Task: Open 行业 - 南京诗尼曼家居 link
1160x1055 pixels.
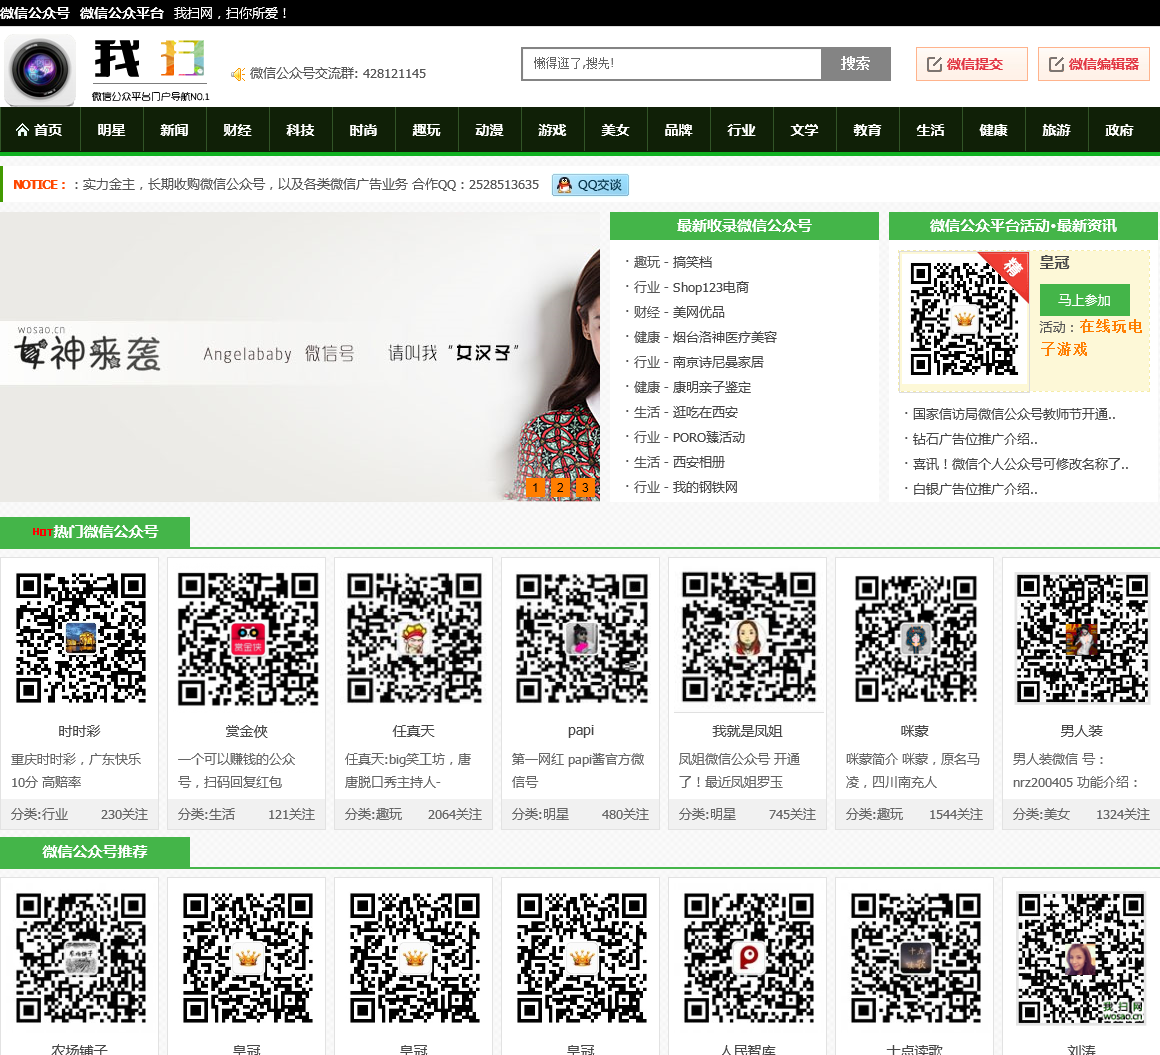Action: (698, 363)
